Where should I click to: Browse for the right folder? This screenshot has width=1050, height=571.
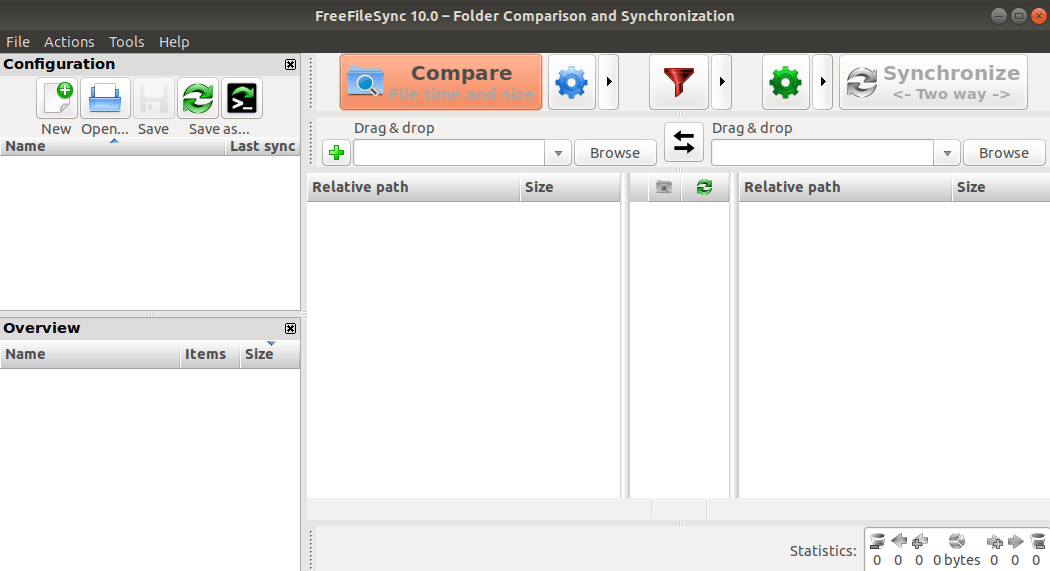tap(1004, 153)
